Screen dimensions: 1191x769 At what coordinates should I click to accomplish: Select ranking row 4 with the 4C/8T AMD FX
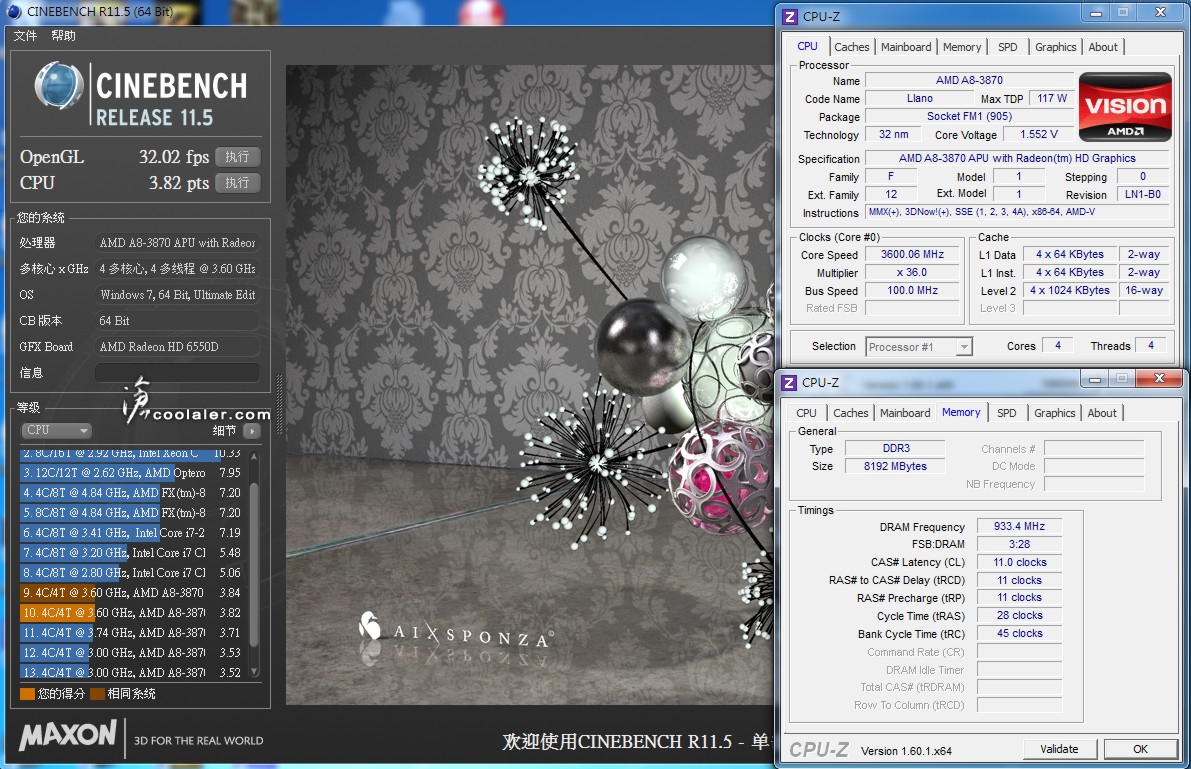click(132, 492)
